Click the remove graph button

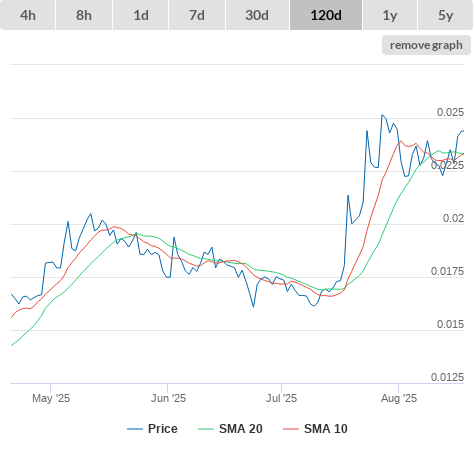pyautogui.click(x=426, y=45)
